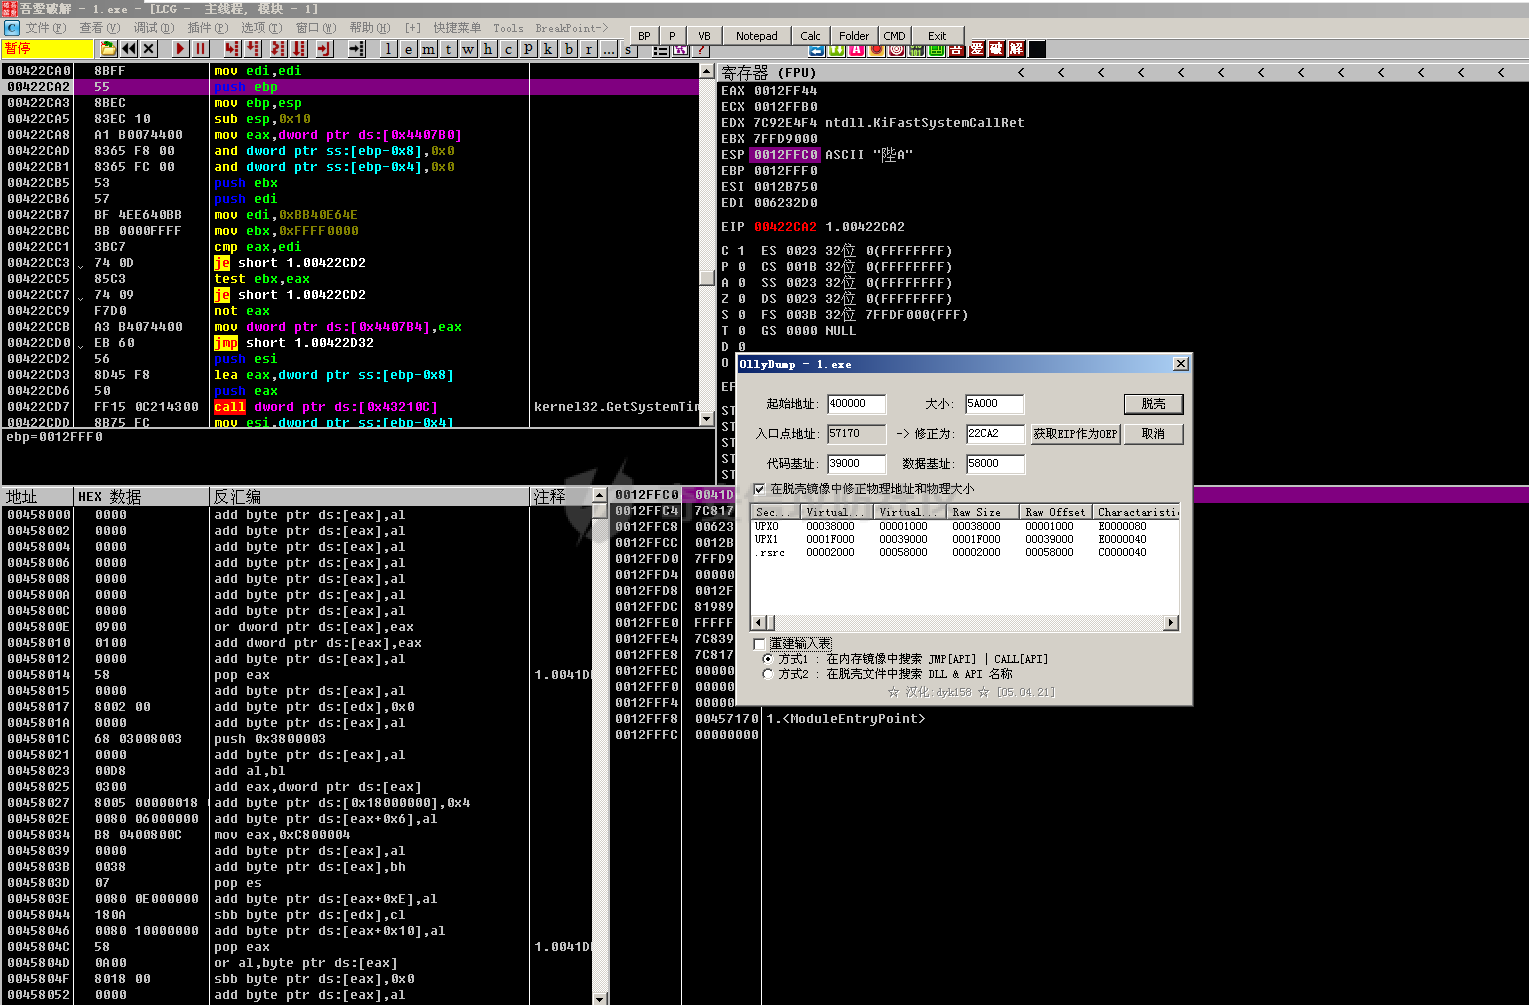Image resolution: width=1529 pixels, height=1005 pixels.
Task: Click the BP shortcut button
Action: click(x=644, y=36)
